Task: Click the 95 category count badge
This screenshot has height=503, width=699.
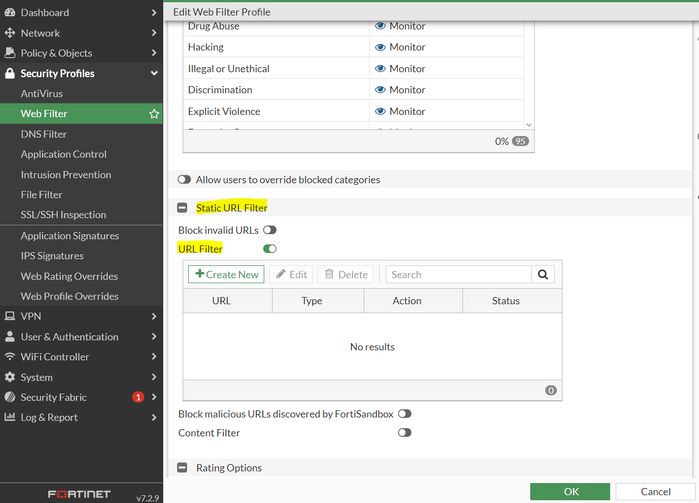Action: [x=520, y=141]
